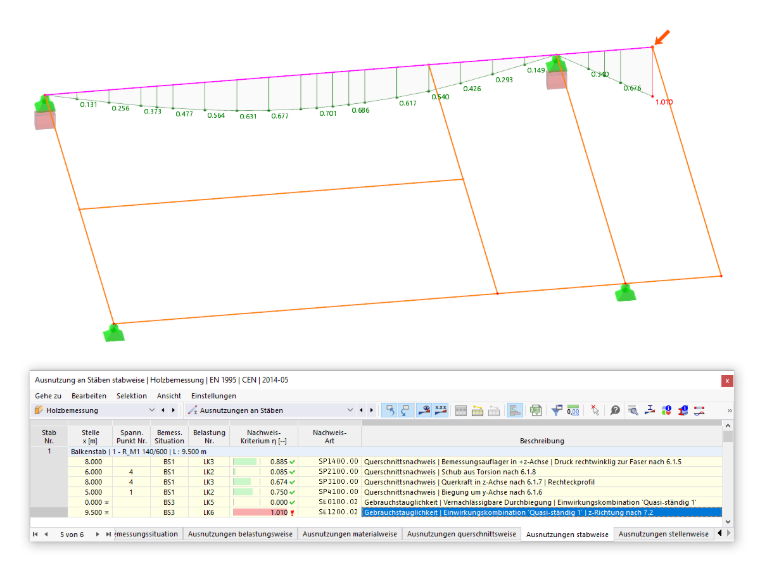
Task: Open the Ansicht menu
Action: 169,396
